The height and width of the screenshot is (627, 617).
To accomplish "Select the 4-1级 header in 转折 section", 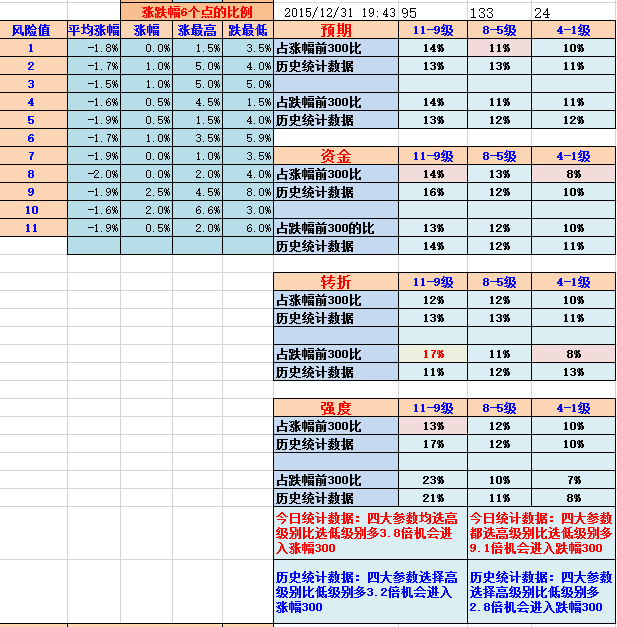I will click(573, 282).
